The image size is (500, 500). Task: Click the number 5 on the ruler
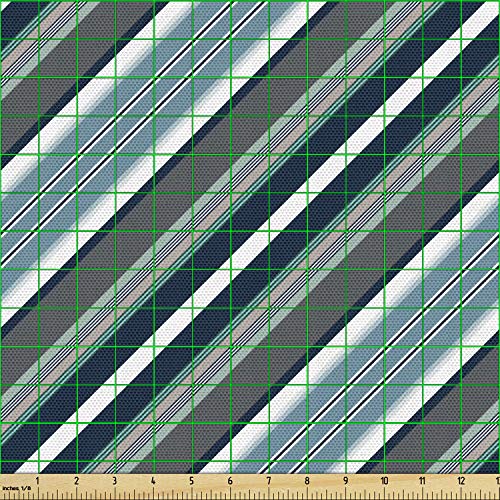point(192,481)
